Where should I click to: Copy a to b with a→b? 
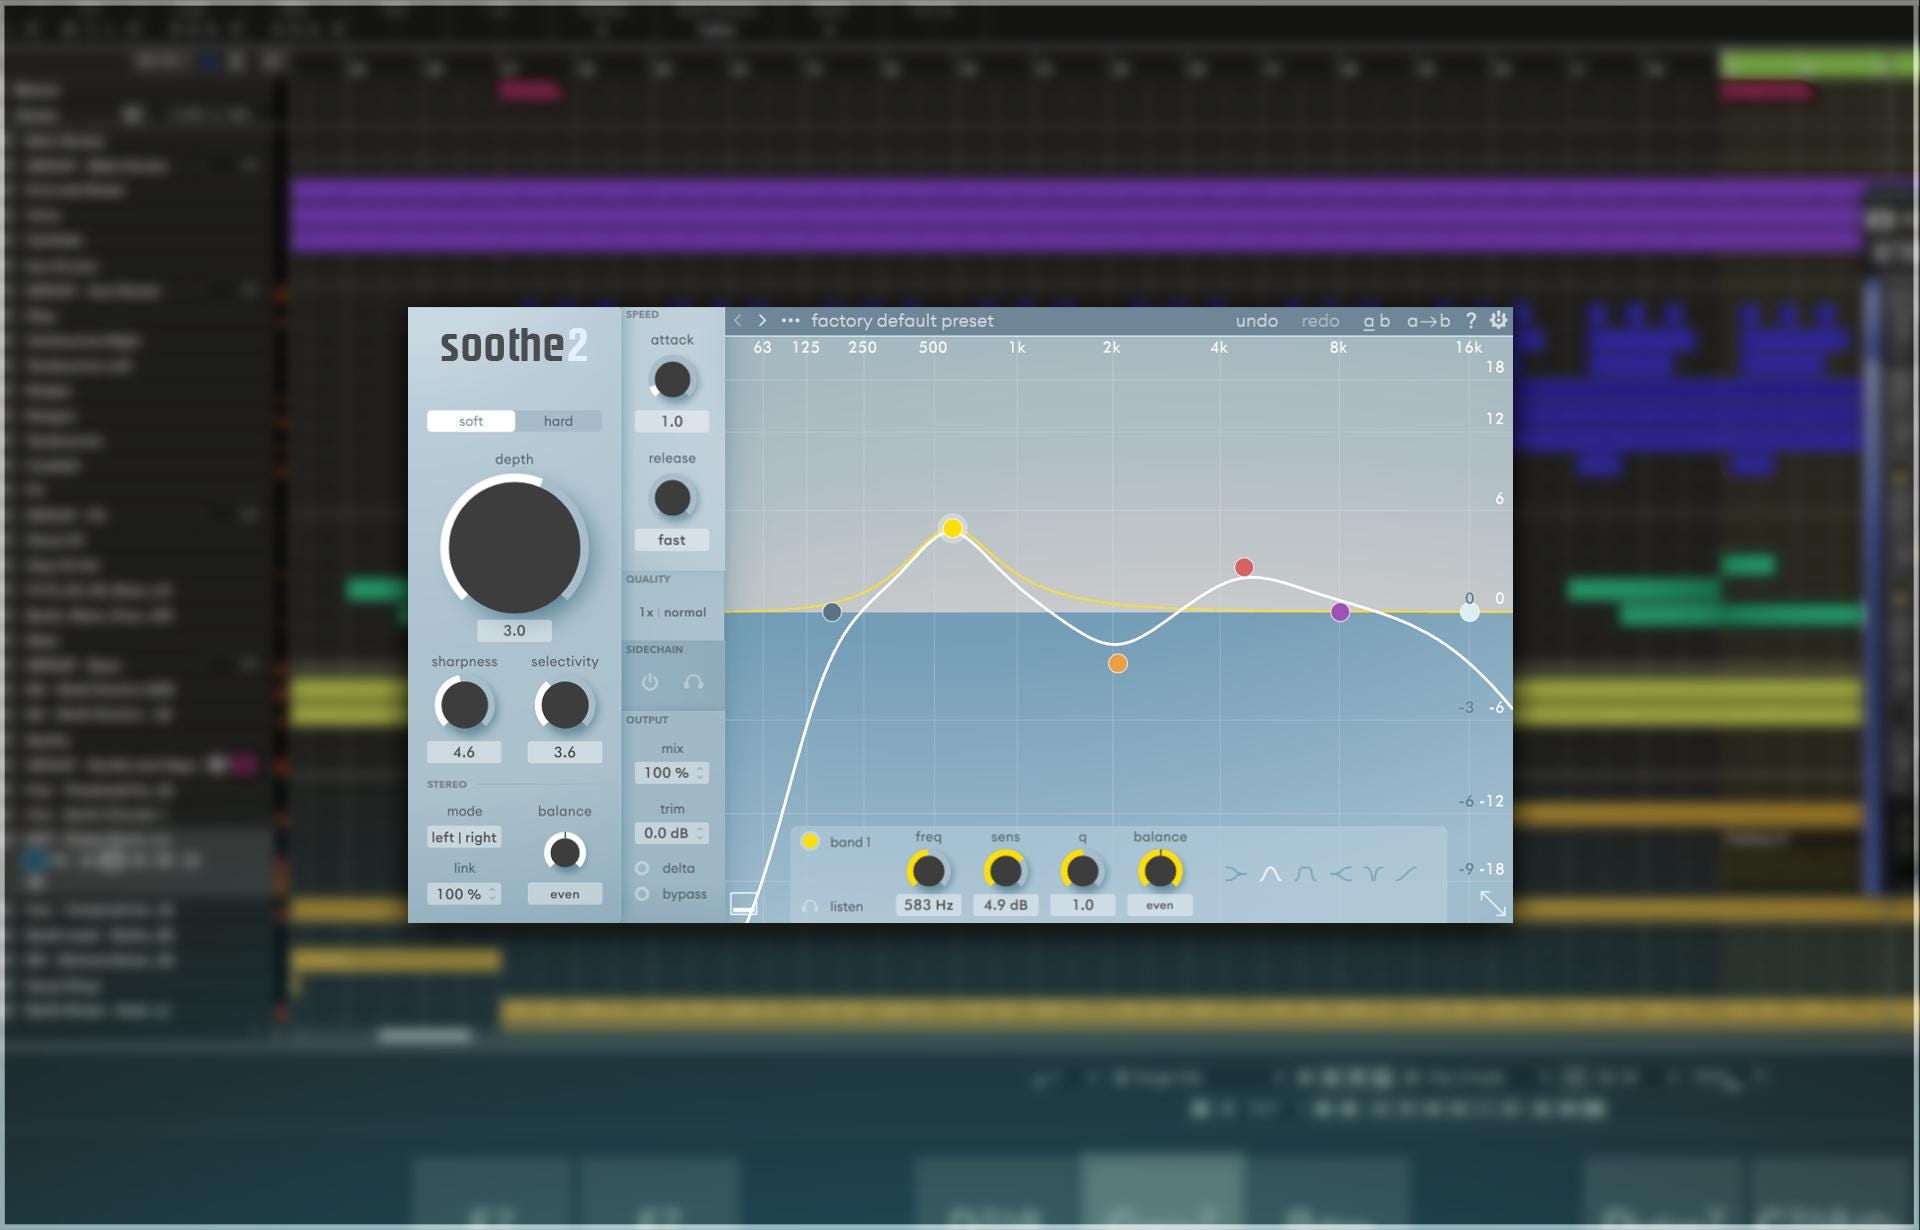(1428, 320)
